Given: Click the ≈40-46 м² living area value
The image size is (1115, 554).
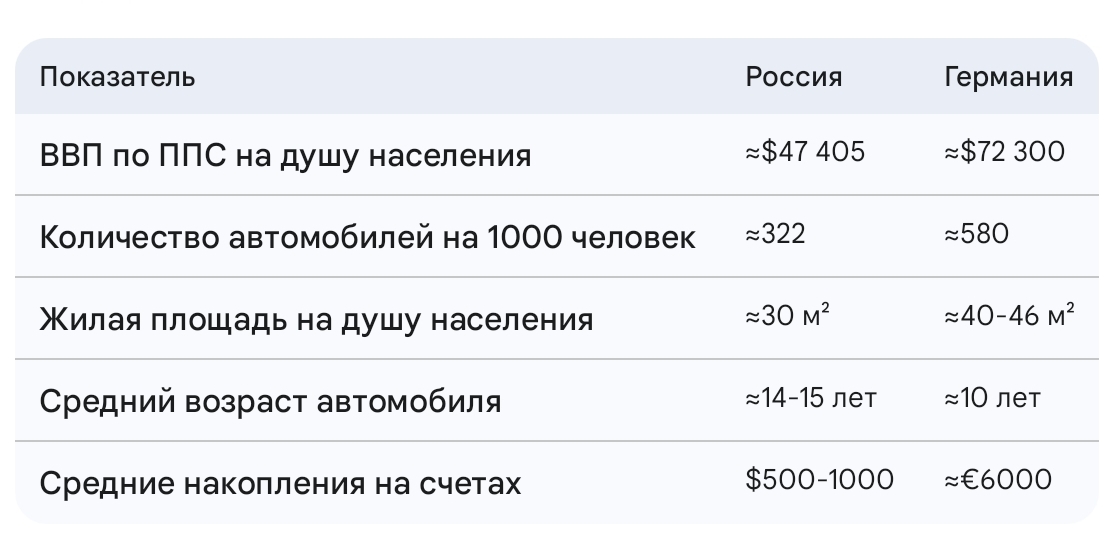Looking at the screenshot, I should pos(1009,316).
